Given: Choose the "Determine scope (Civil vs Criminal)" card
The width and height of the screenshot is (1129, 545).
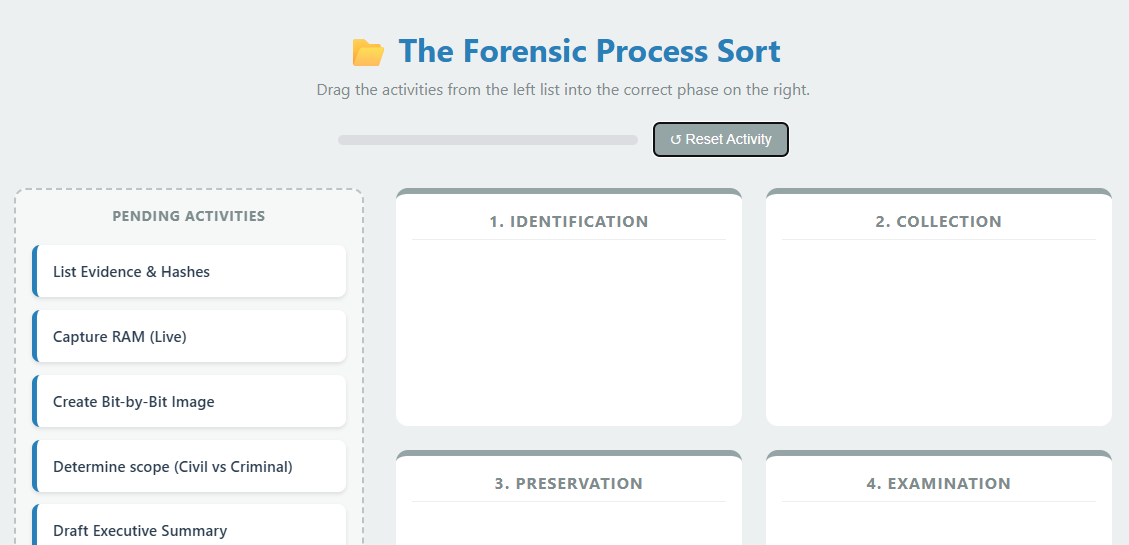Looking at the screenshot, I should (x=189, y=467).
